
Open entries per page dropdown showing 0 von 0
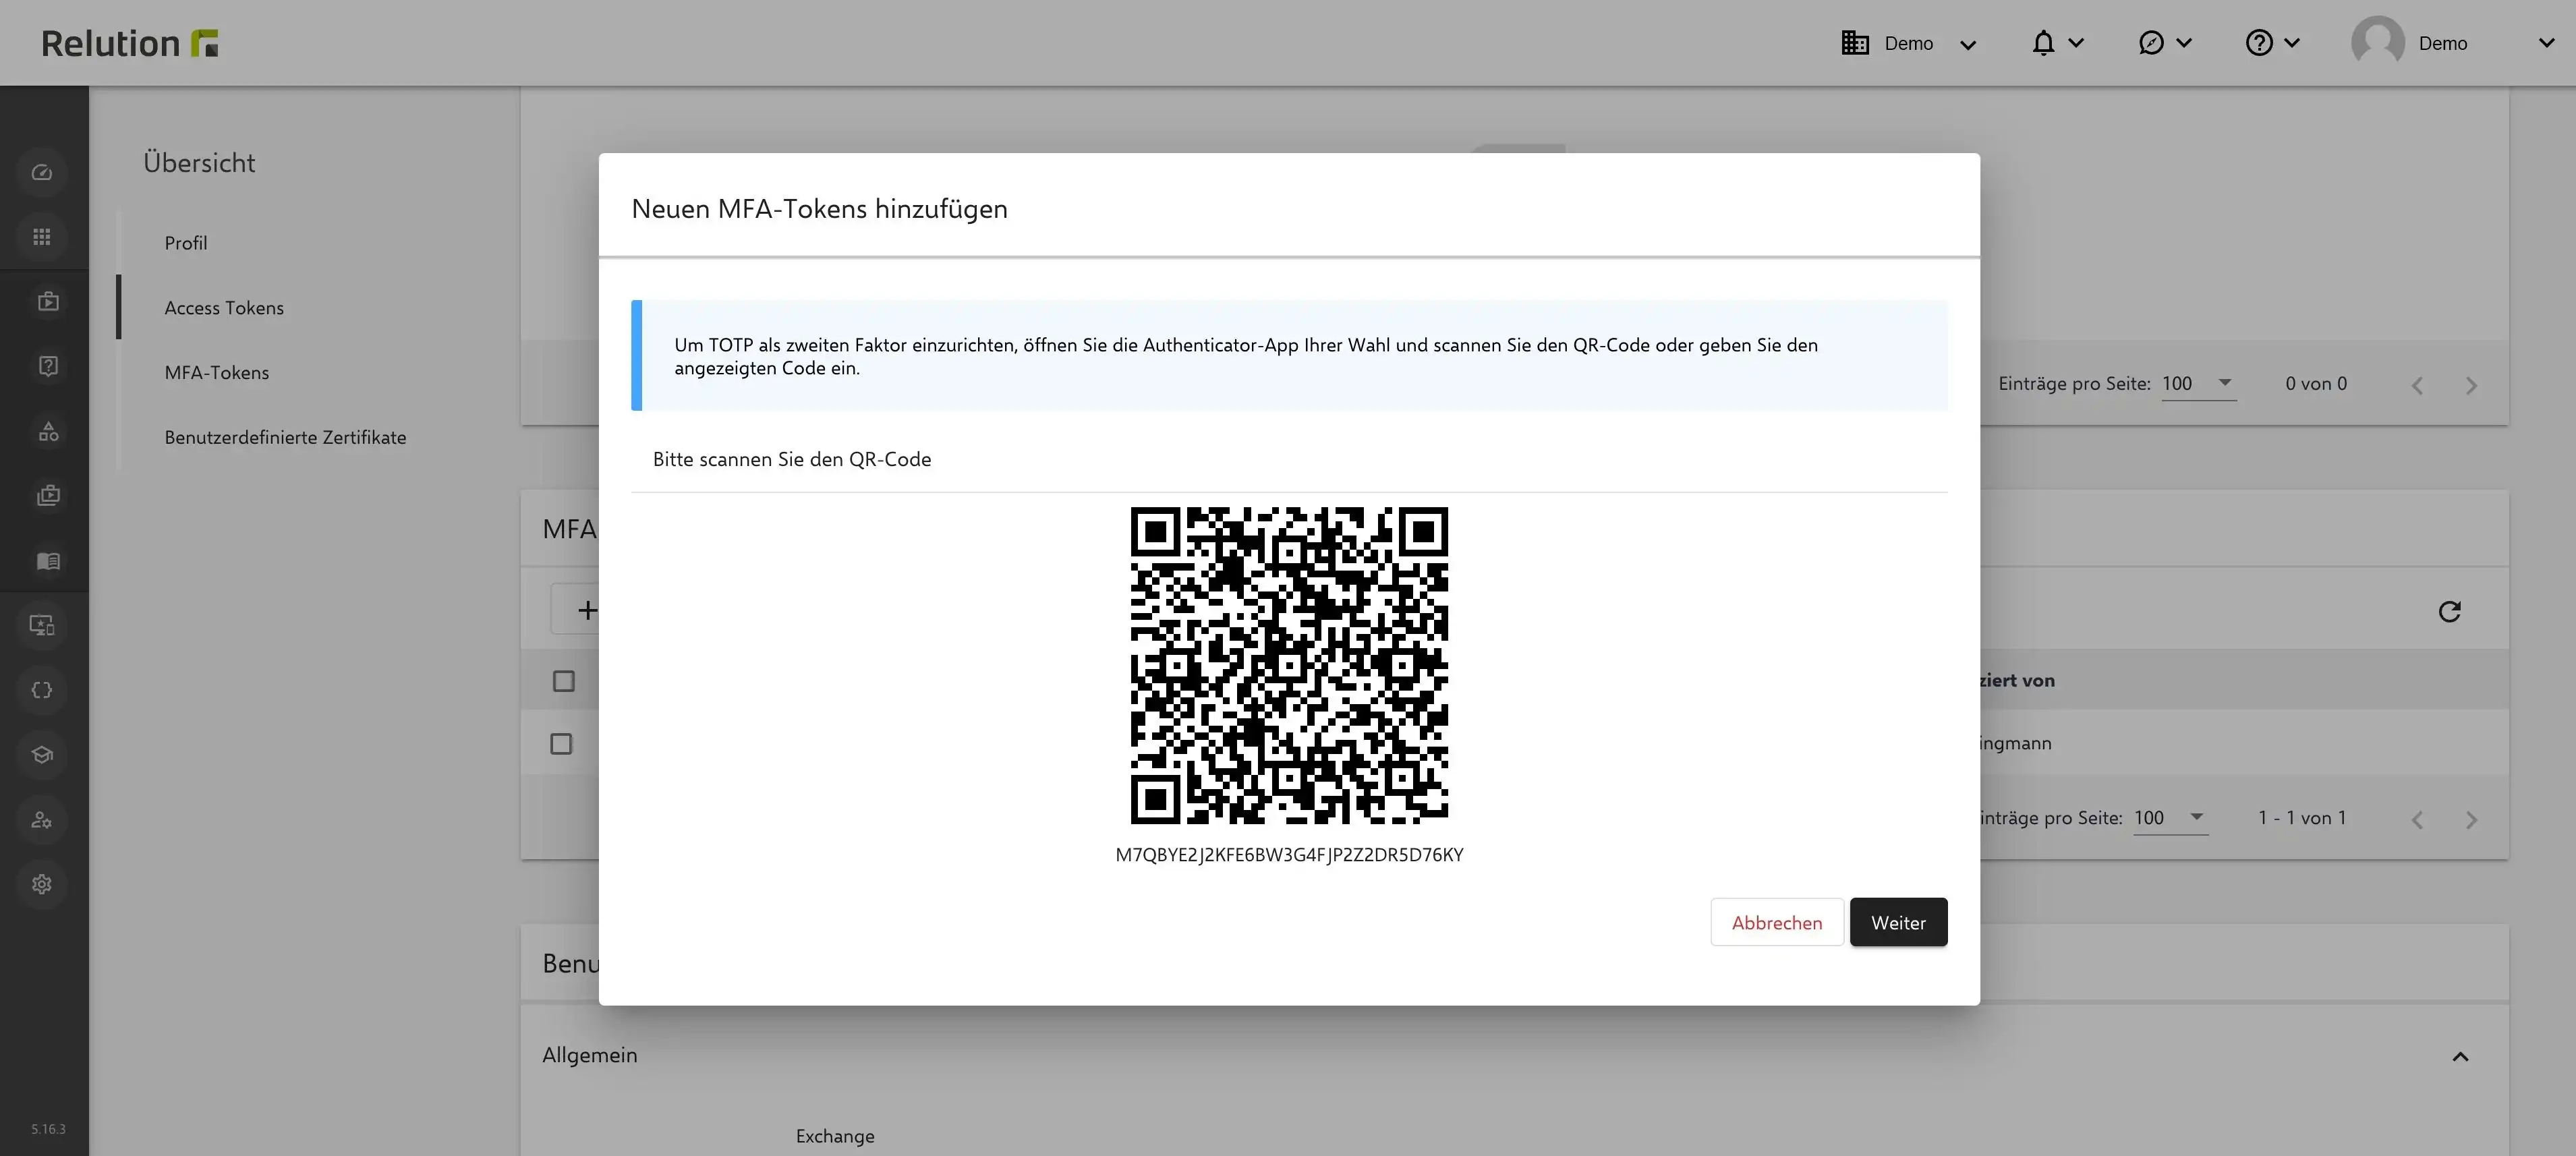[2198, 383]
